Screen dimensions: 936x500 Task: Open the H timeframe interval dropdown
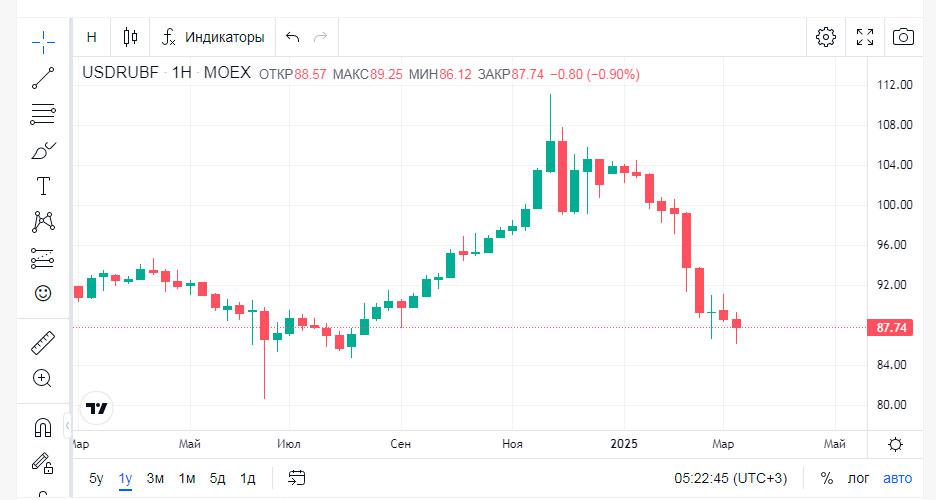coord(91,37)
